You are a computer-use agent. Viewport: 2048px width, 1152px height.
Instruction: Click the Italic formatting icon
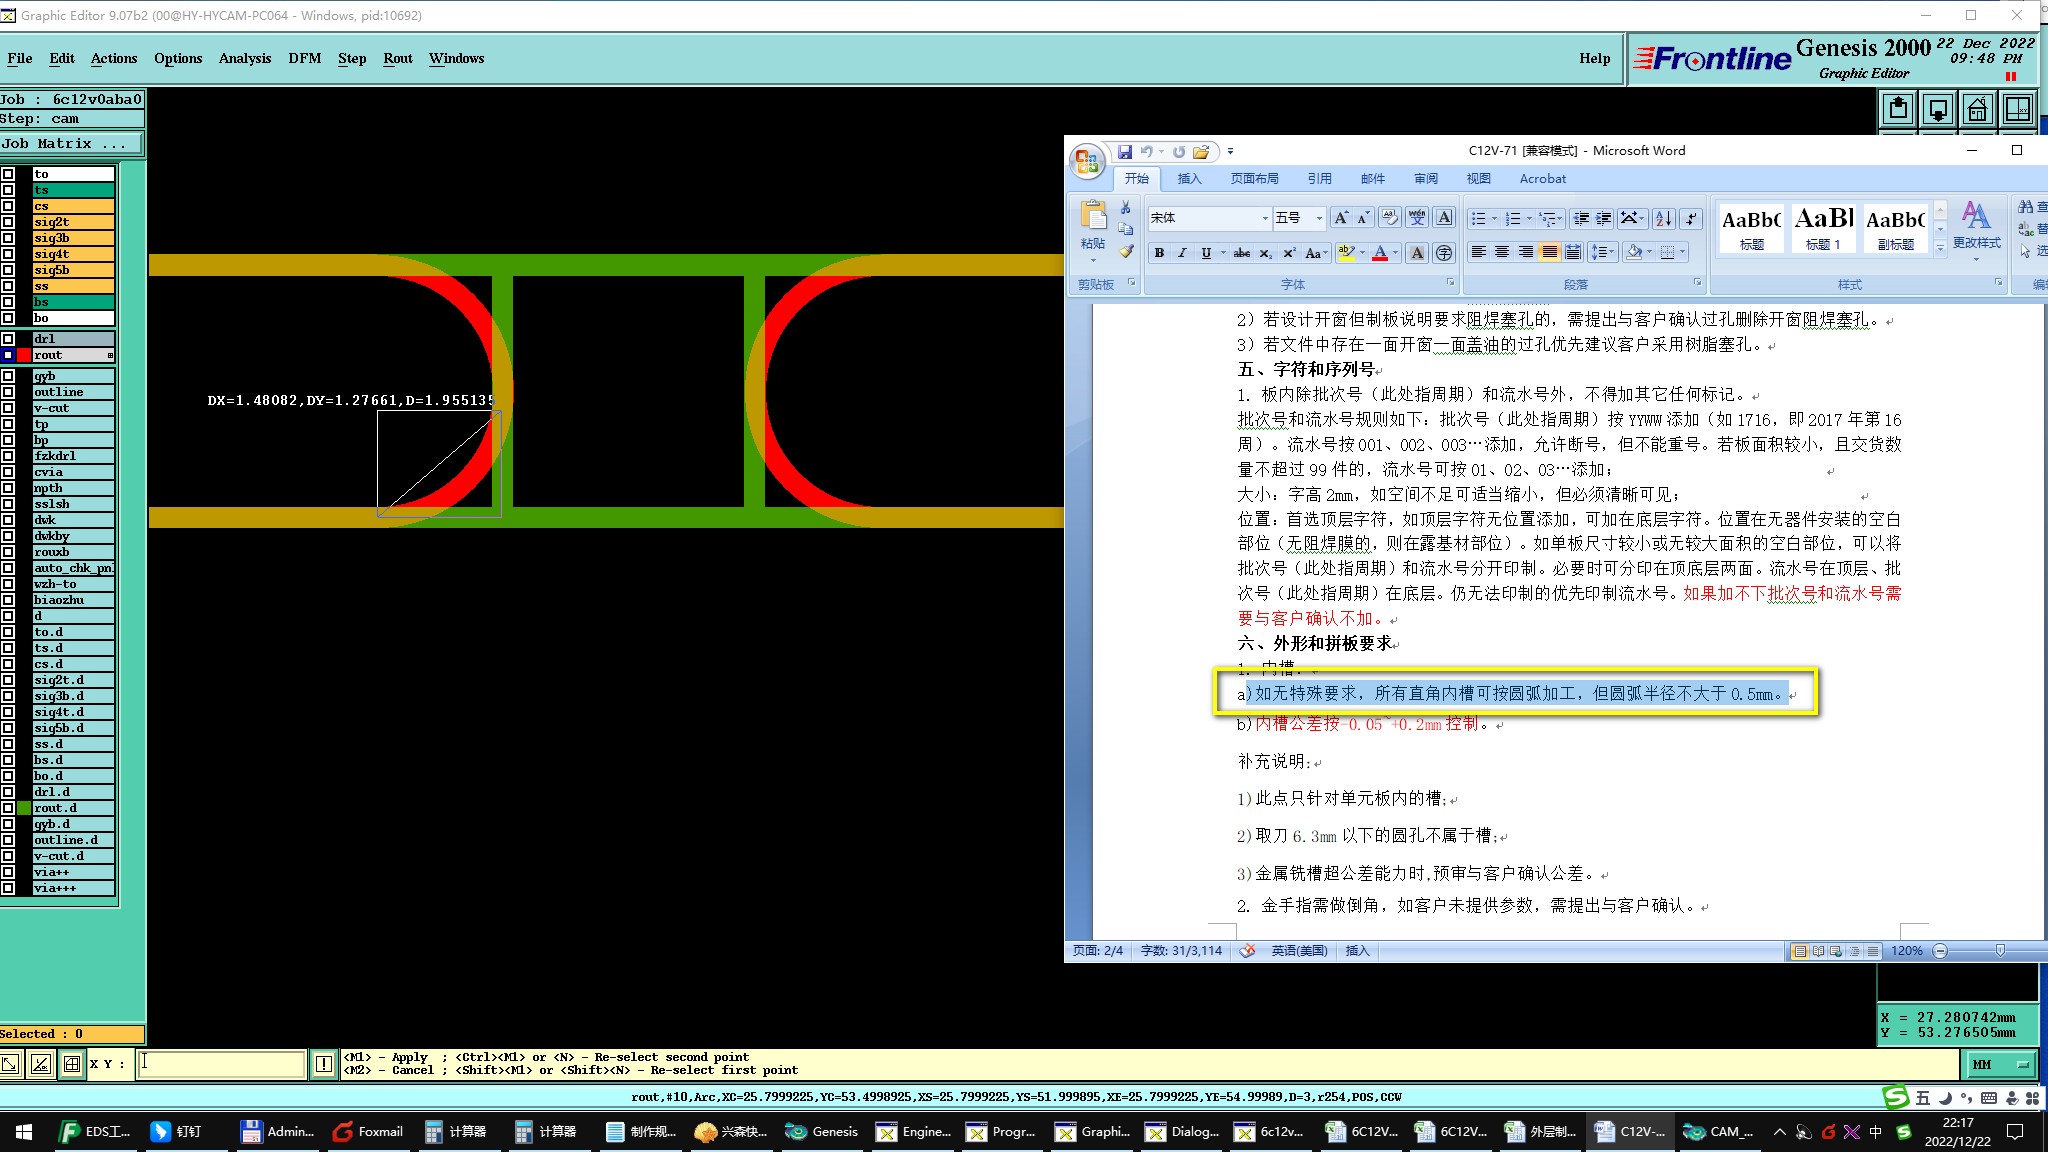tap(1182, 253)
